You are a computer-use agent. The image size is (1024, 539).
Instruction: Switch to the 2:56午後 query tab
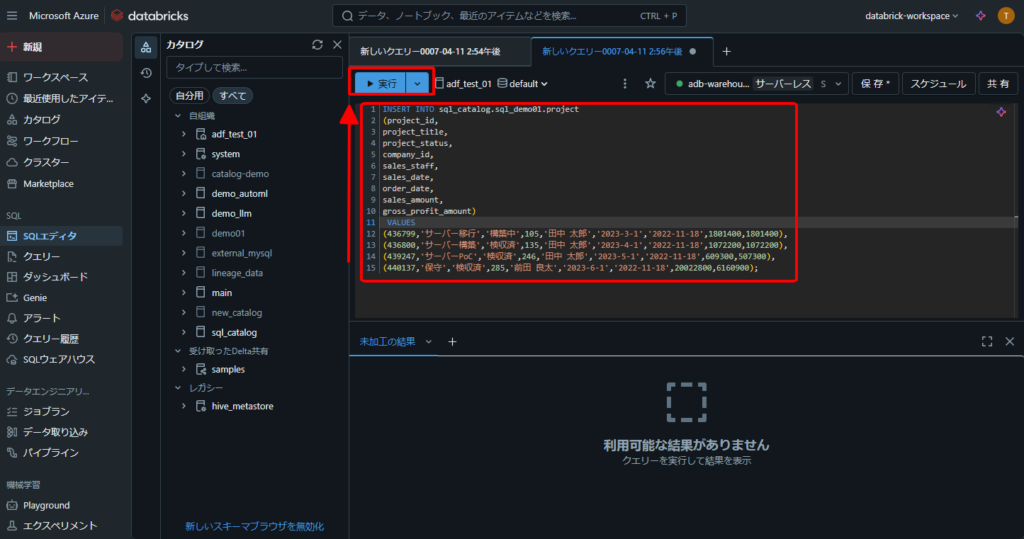612,52
